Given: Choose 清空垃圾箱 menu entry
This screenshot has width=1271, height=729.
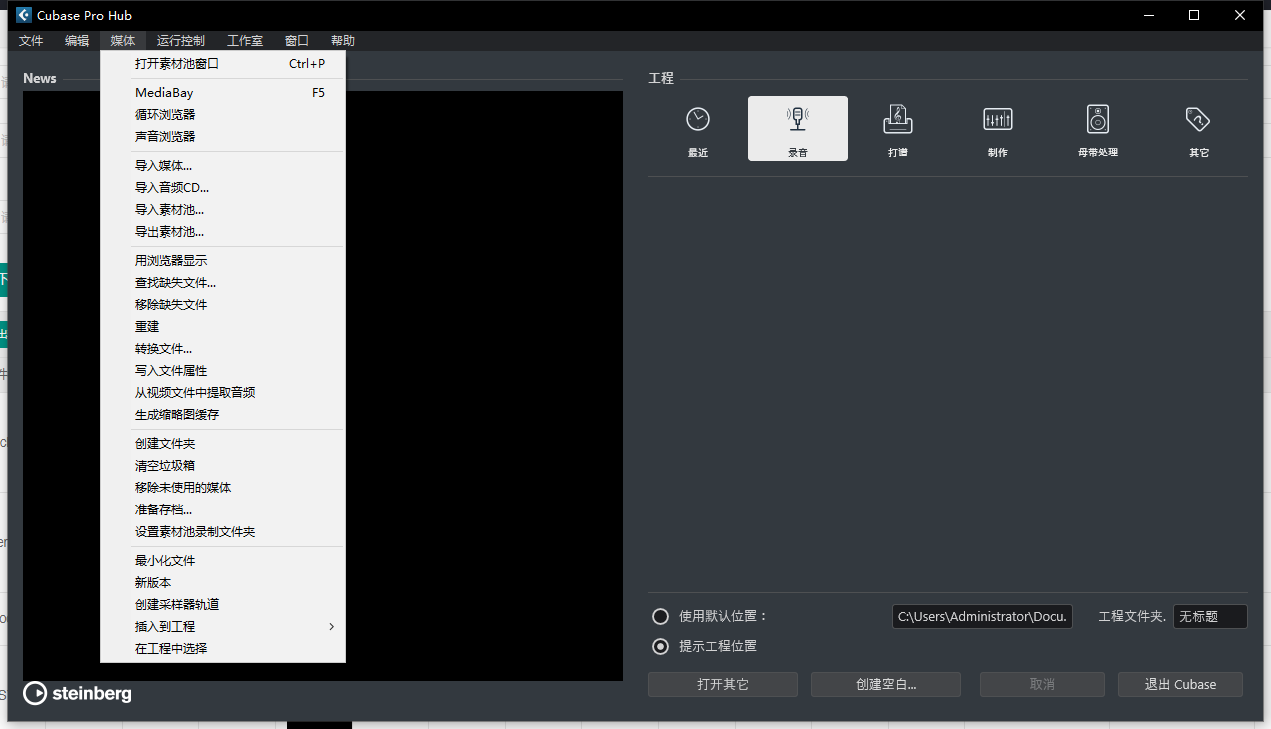Looking at the screenshot, I should click(x=223, y=466).
